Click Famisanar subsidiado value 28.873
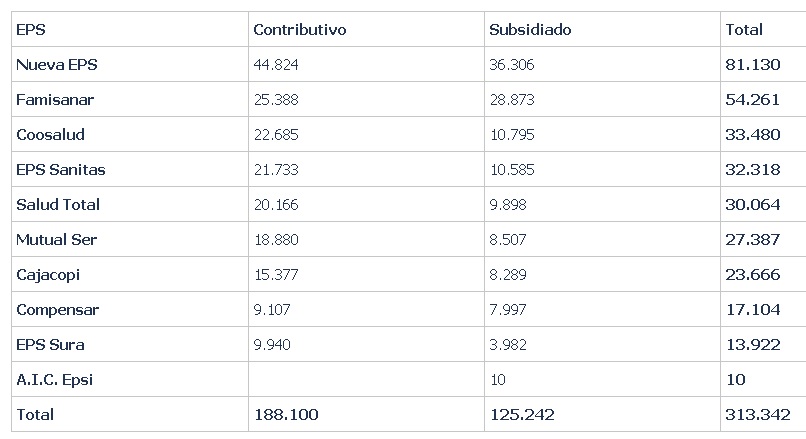This screenshot has height=439, width=806. [511, 100]
